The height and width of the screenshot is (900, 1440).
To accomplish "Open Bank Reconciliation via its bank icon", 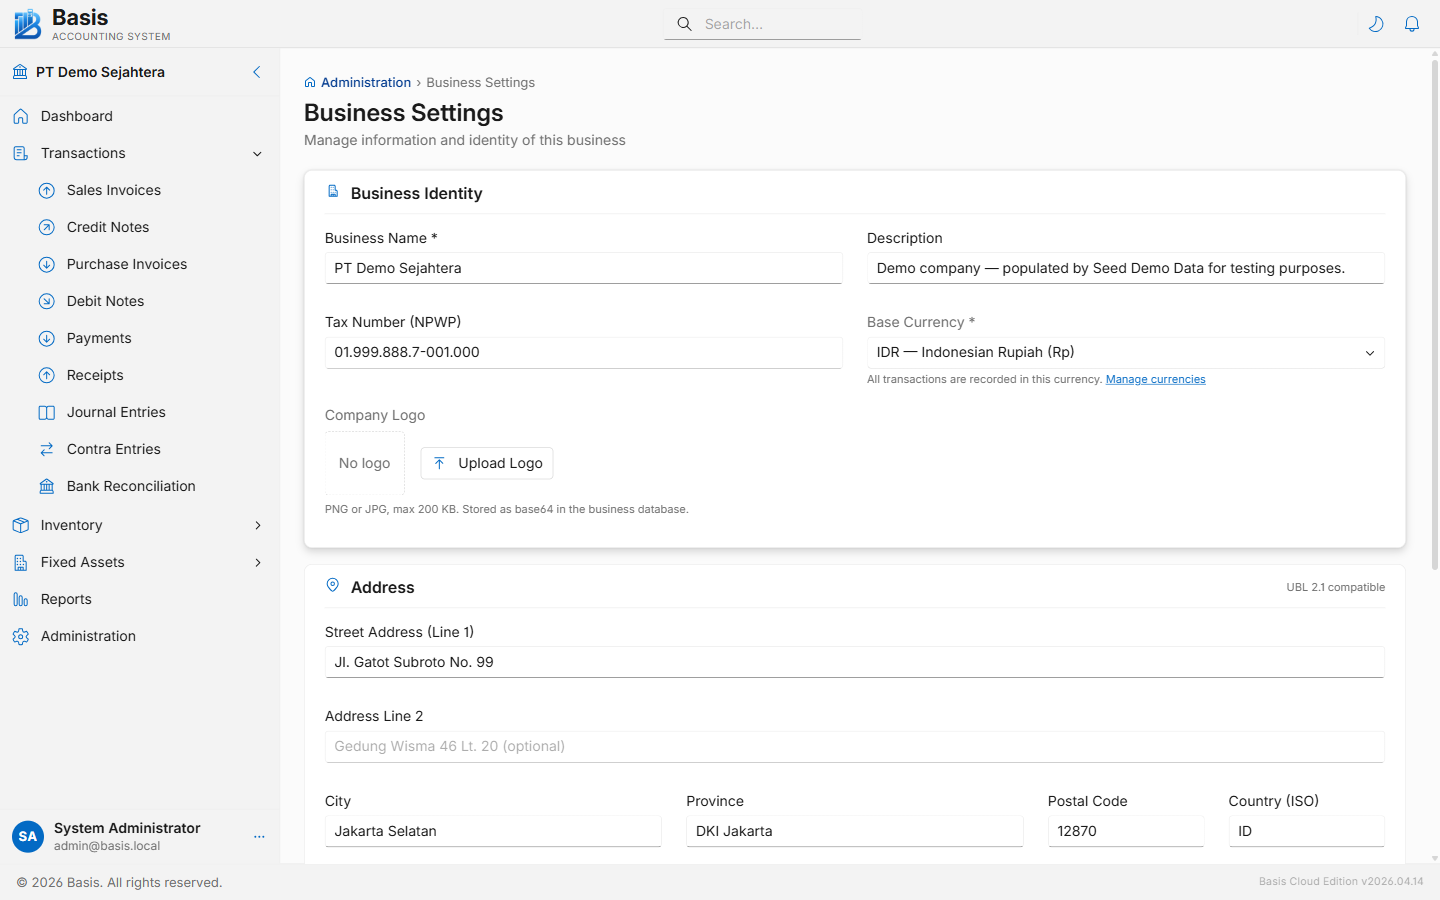I will [46, 486].
